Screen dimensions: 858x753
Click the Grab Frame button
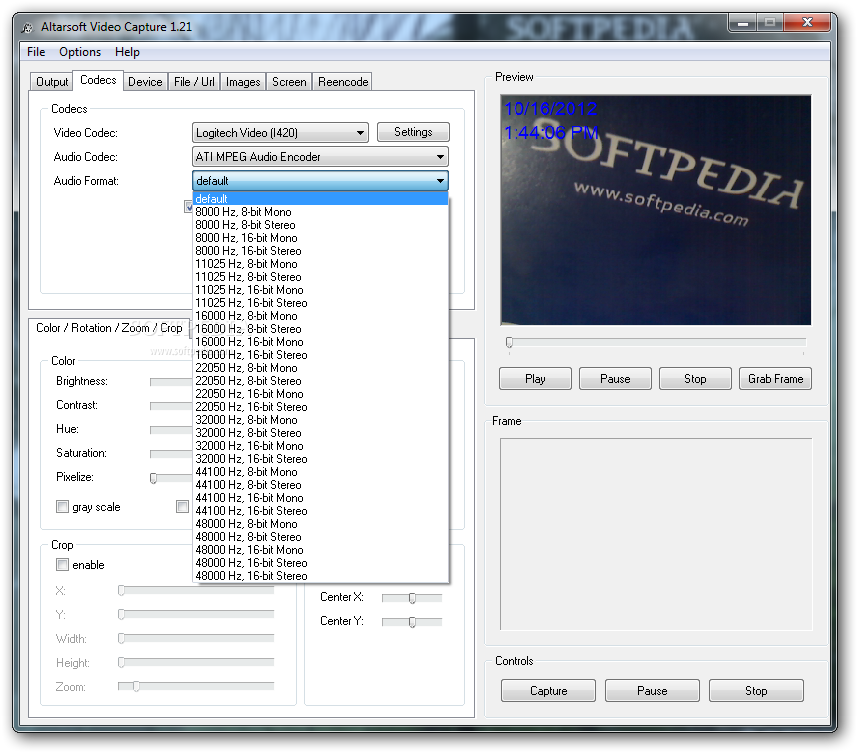[775, 379]
